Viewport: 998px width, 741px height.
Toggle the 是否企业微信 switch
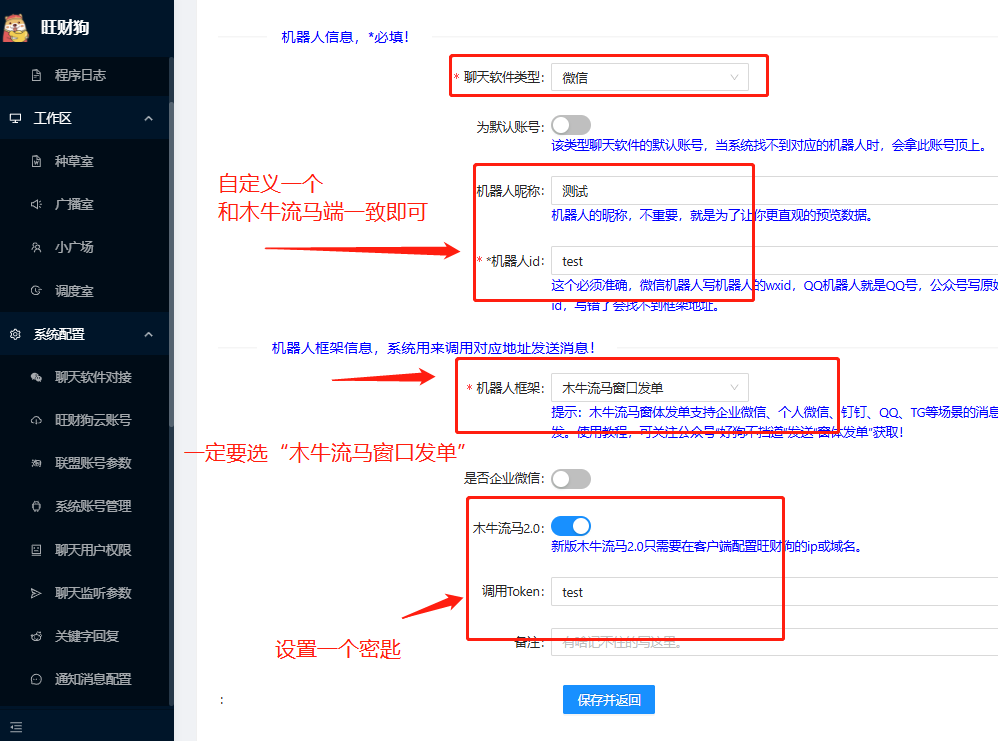pyautogui.click(x=571, y=479)
